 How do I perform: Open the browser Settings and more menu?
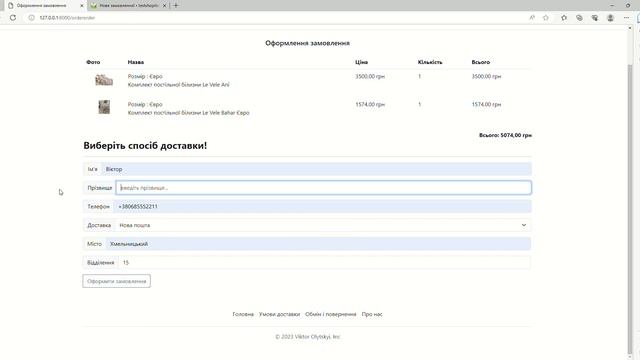click(627, 18)
